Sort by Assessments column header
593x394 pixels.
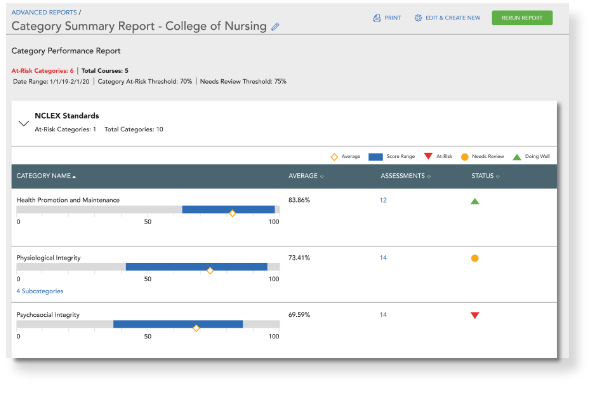405,176
